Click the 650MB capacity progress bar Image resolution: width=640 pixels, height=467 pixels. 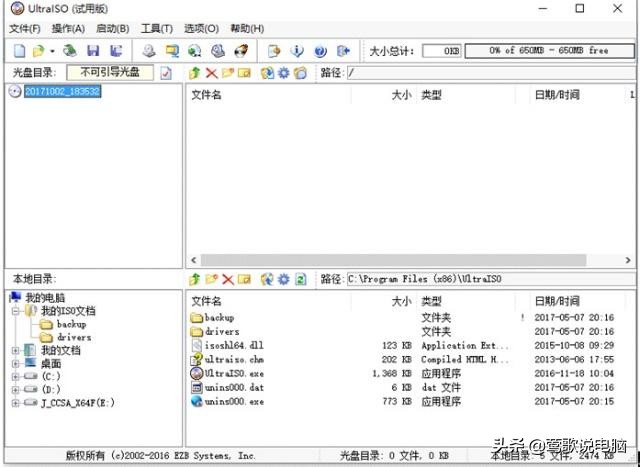549,51
